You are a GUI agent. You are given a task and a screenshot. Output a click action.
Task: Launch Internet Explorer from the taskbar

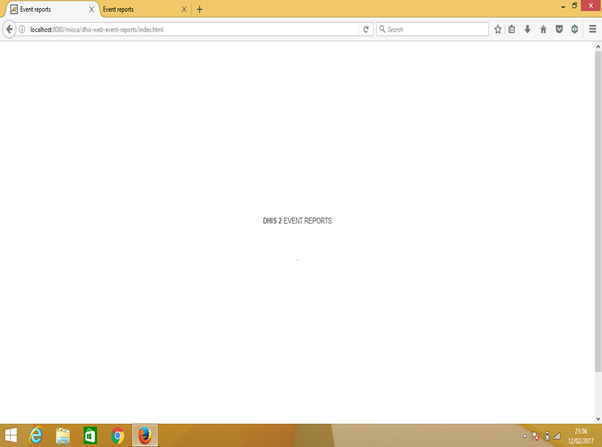pyautogui.click(x=36, y=435)
